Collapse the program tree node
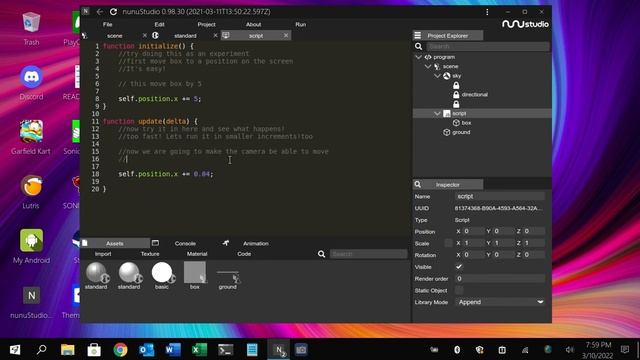The image size is (640, 360). 418,57
